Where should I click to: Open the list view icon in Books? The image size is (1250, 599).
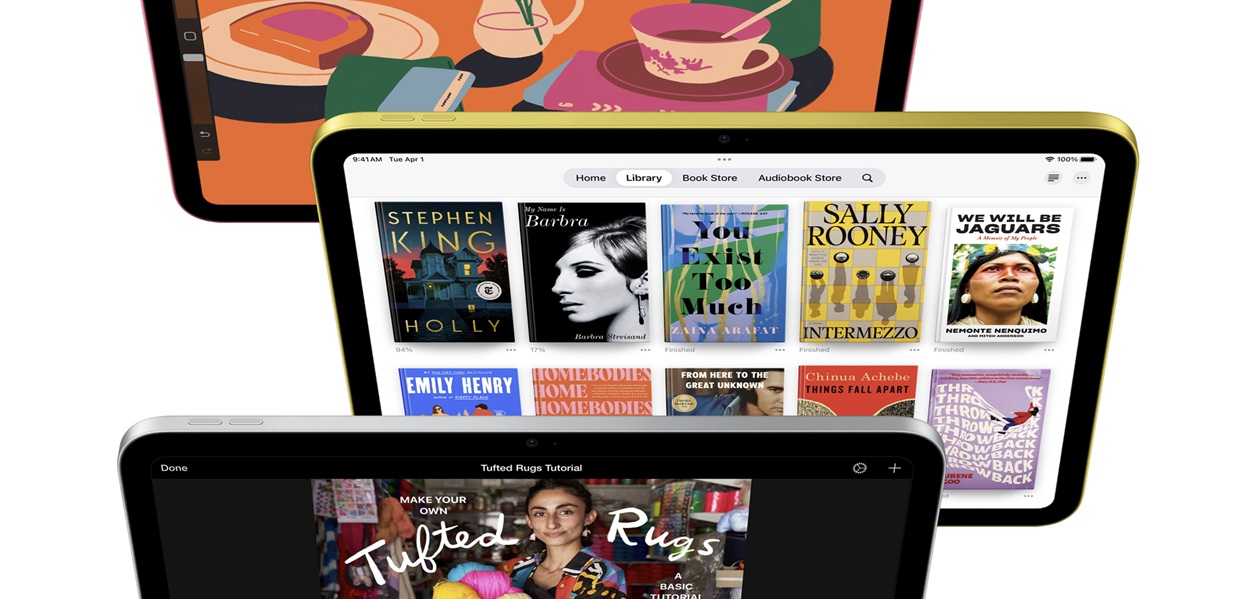click(1053, 178)
